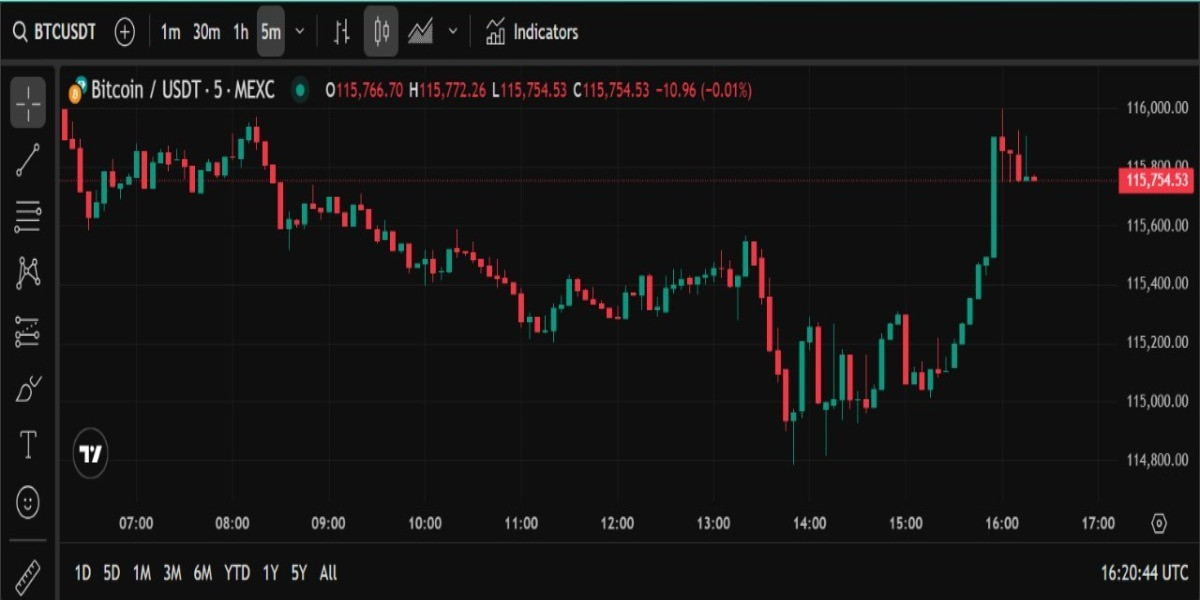The image size is (1200, 600).
Task: Click the 16:20:44 UTC timezone button
Action: click(1142, 573)
